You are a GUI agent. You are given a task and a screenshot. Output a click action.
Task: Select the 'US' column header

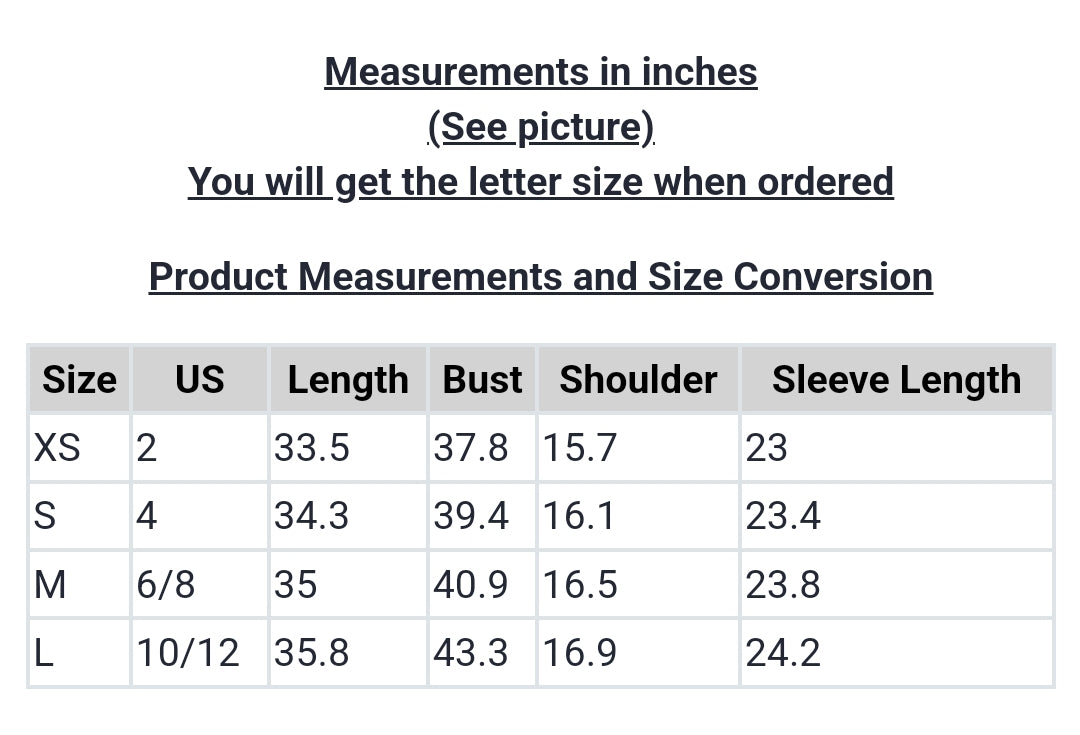click(x=199, y=380)
